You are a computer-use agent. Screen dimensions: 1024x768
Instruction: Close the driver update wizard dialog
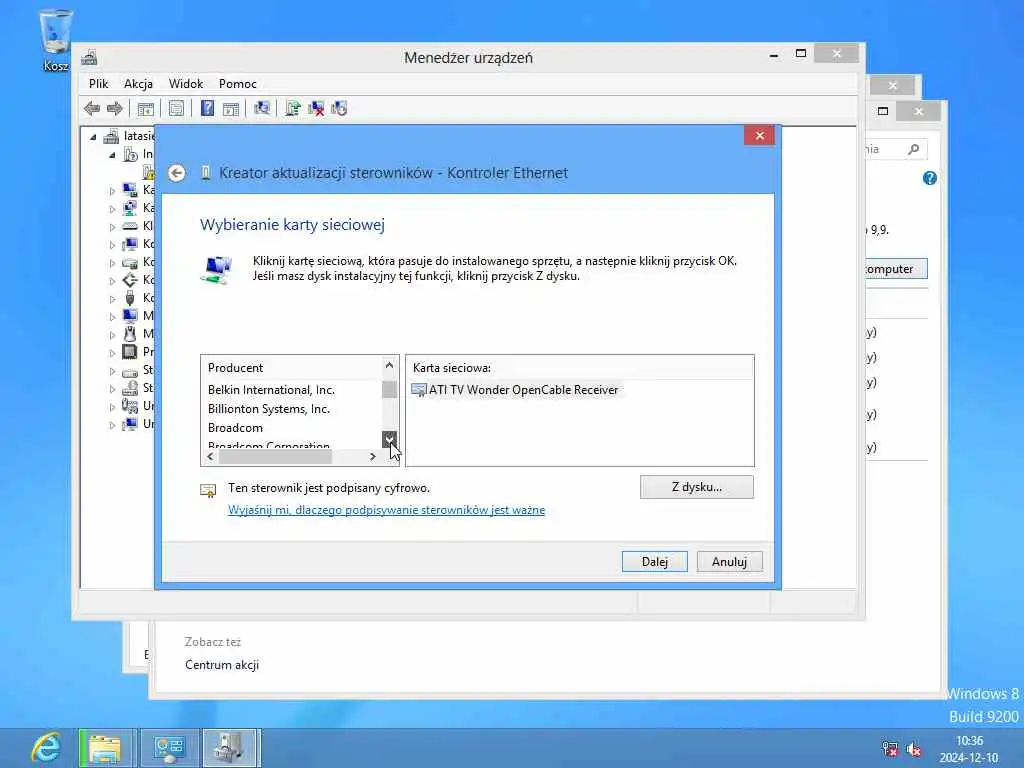click(760, 135)
